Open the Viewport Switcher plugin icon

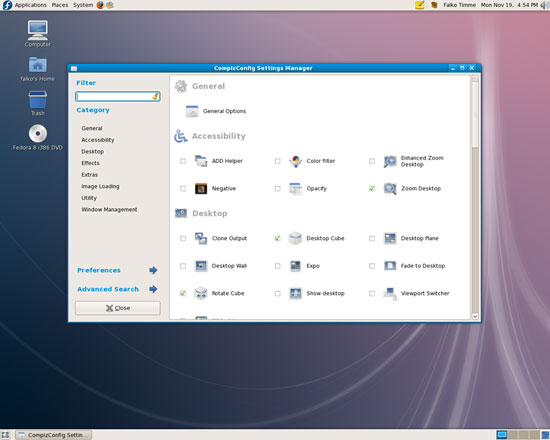coord(390,293)
